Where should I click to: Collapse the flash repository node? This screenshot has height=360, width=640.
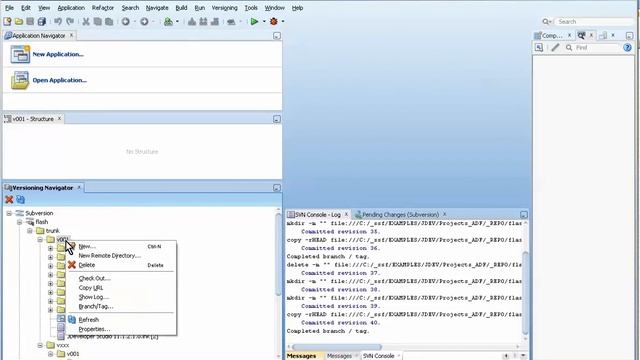pyautogui.click(x=19, y=222)
